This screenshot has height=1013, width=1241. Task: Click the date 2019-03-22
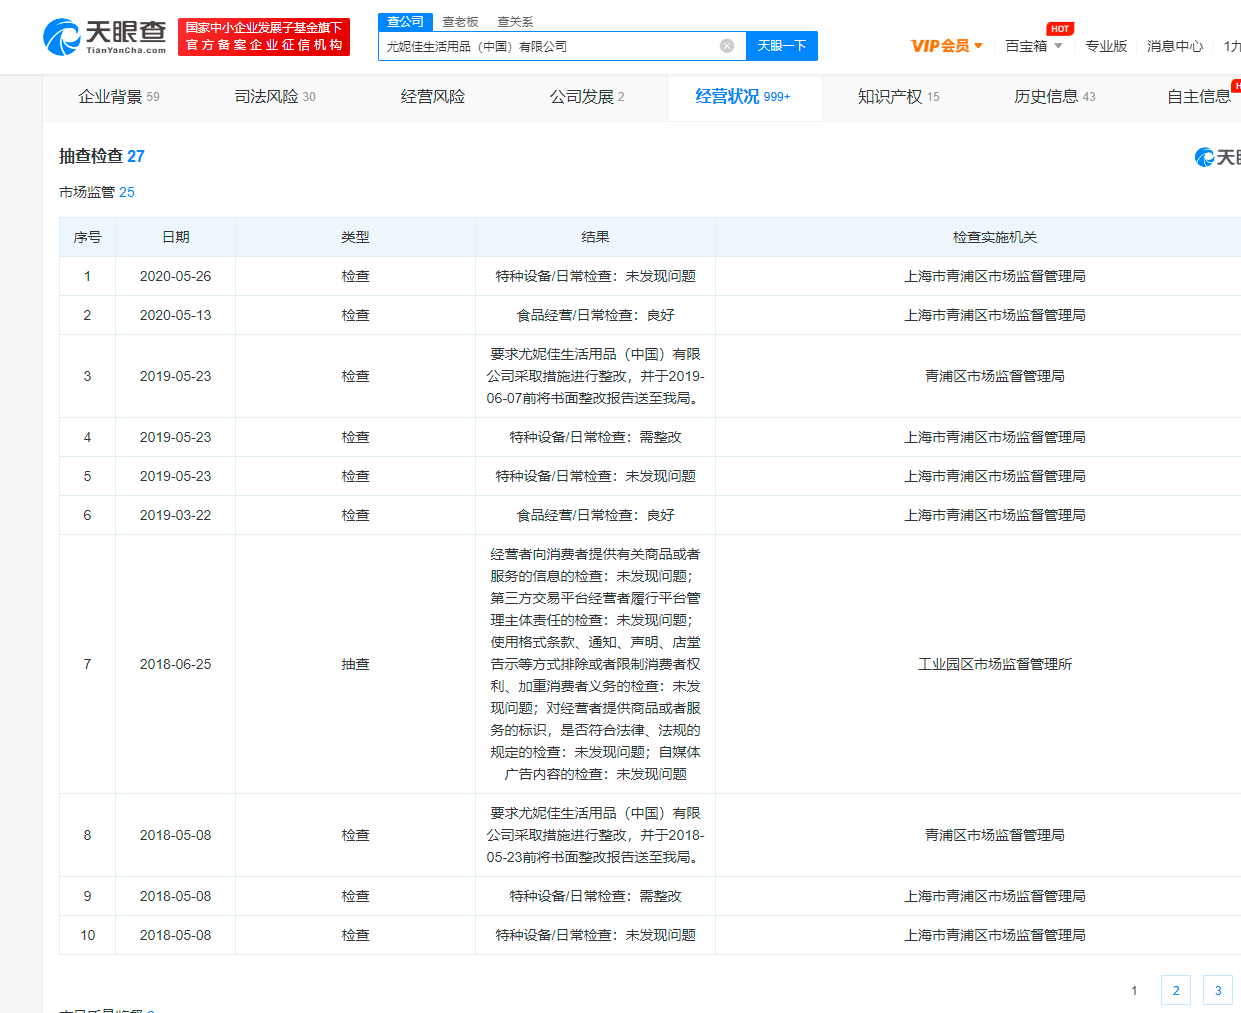pos(176,515)
